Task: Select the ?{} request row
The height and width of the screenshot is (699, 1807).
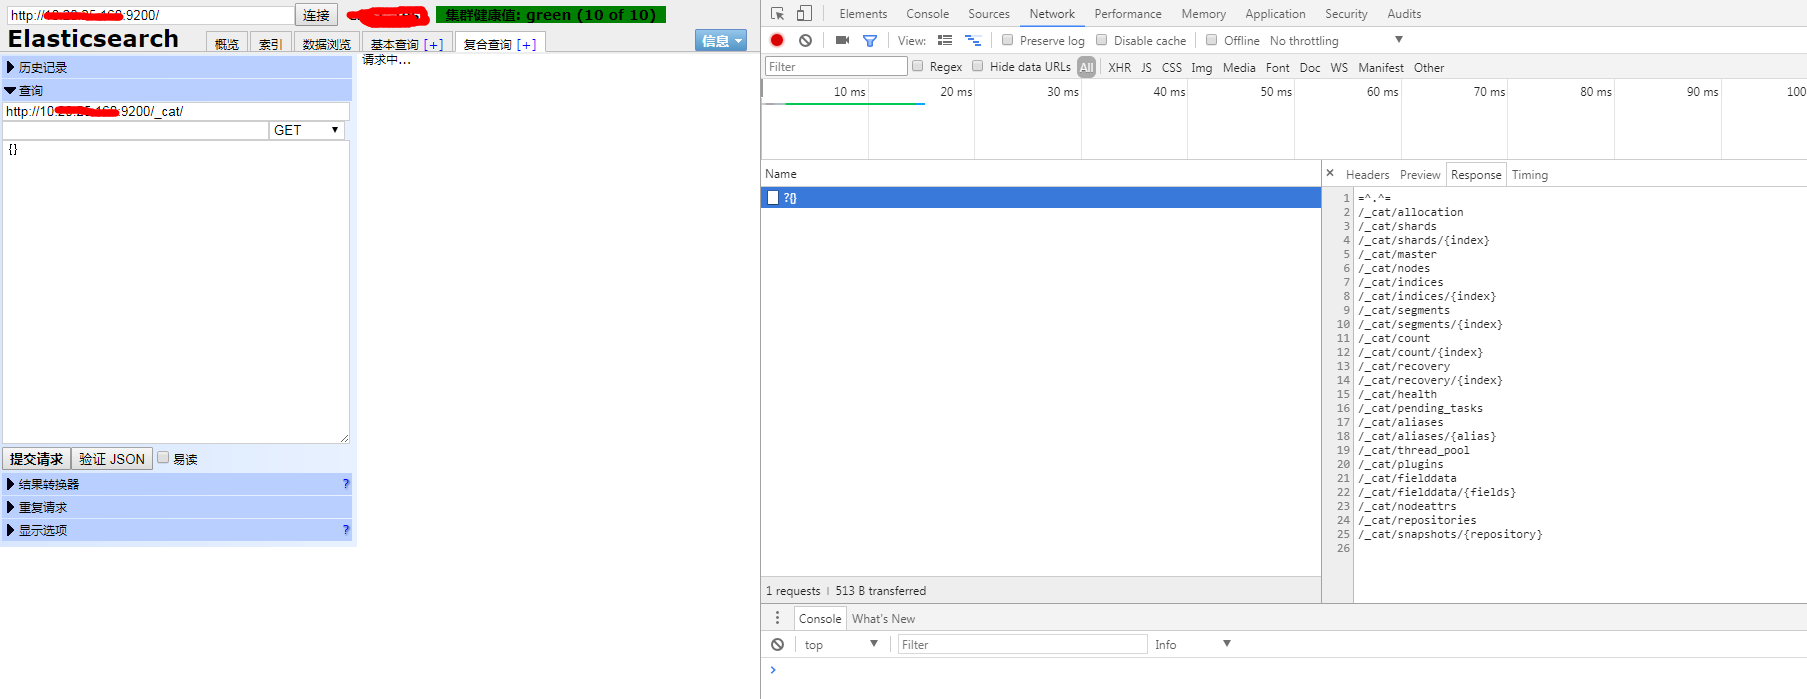Action: (x=1041, y=198)
